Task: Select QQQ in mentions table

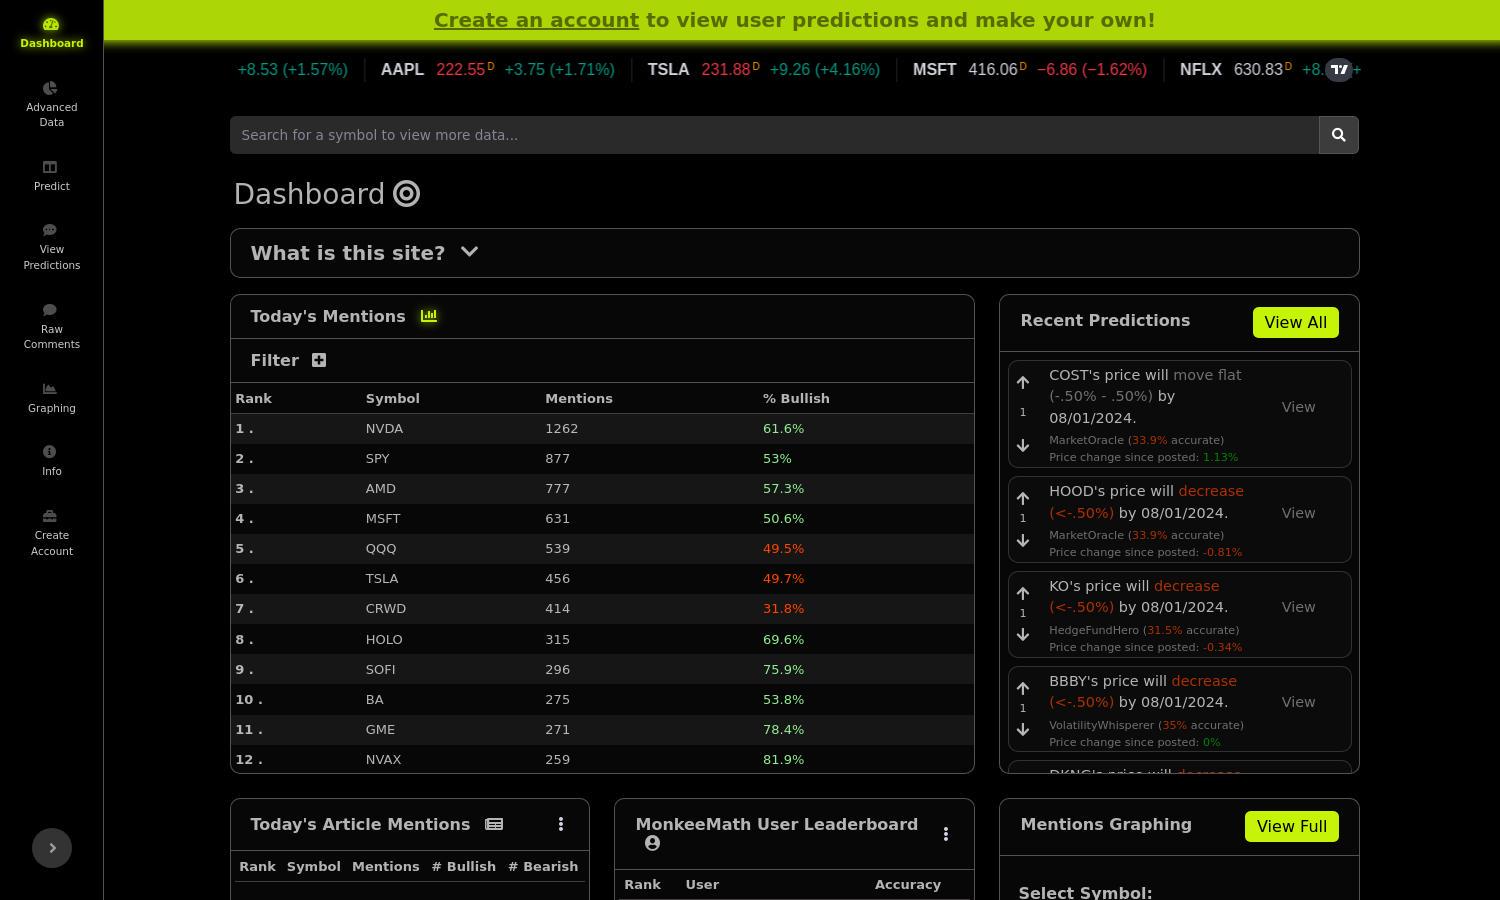Action: (381, 548)
